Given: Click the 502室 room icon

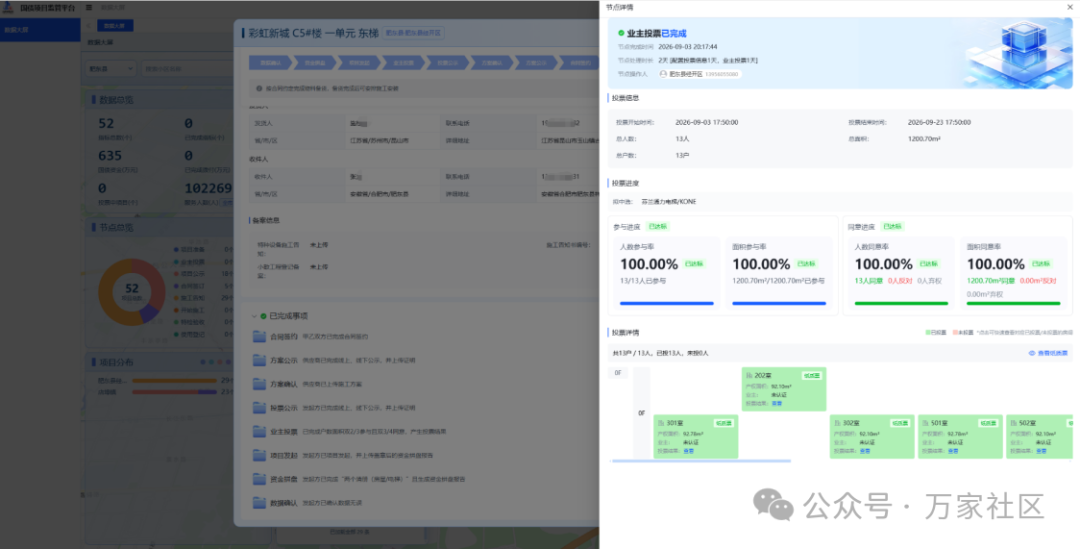Looking at the screenshot, I should [x=1014, y=423].
